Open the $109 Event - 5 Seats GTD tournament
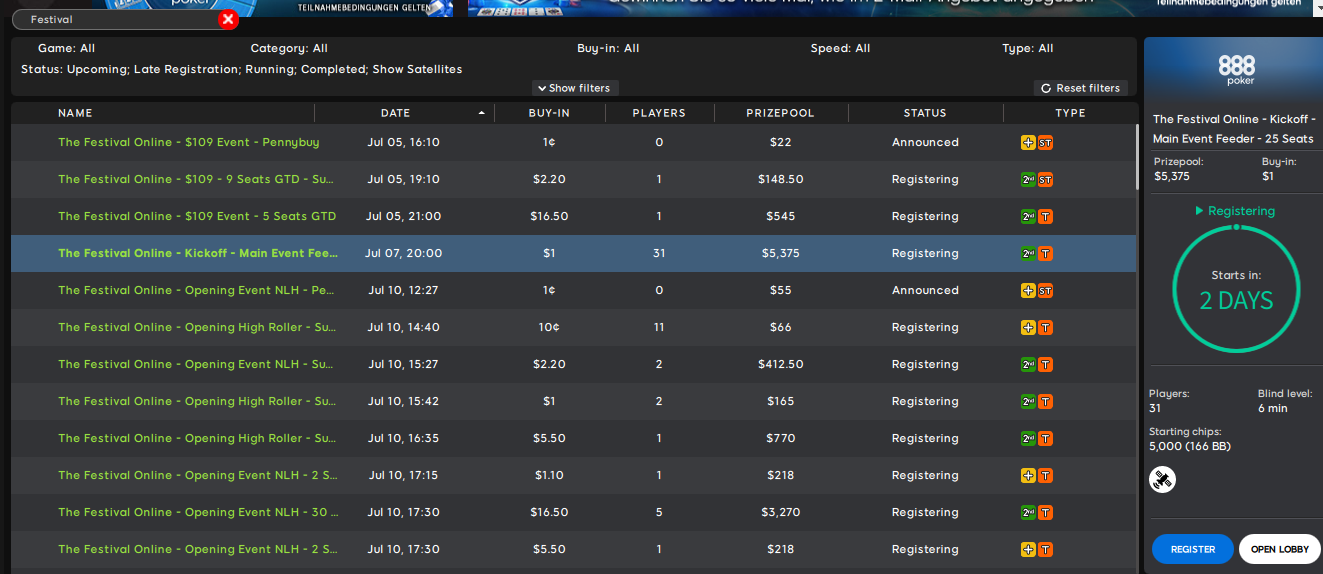Viewport: 1323px width, 574px height. click(197, 216)
